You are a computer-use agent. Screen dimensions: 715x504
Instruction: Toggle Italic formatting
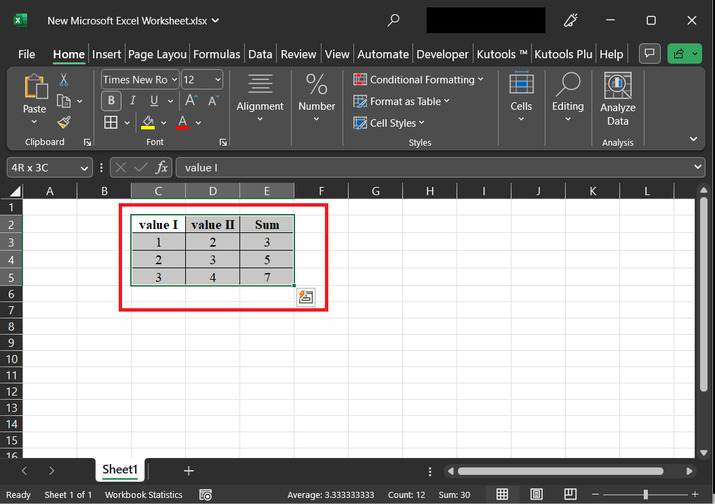[x=133, y=100]
